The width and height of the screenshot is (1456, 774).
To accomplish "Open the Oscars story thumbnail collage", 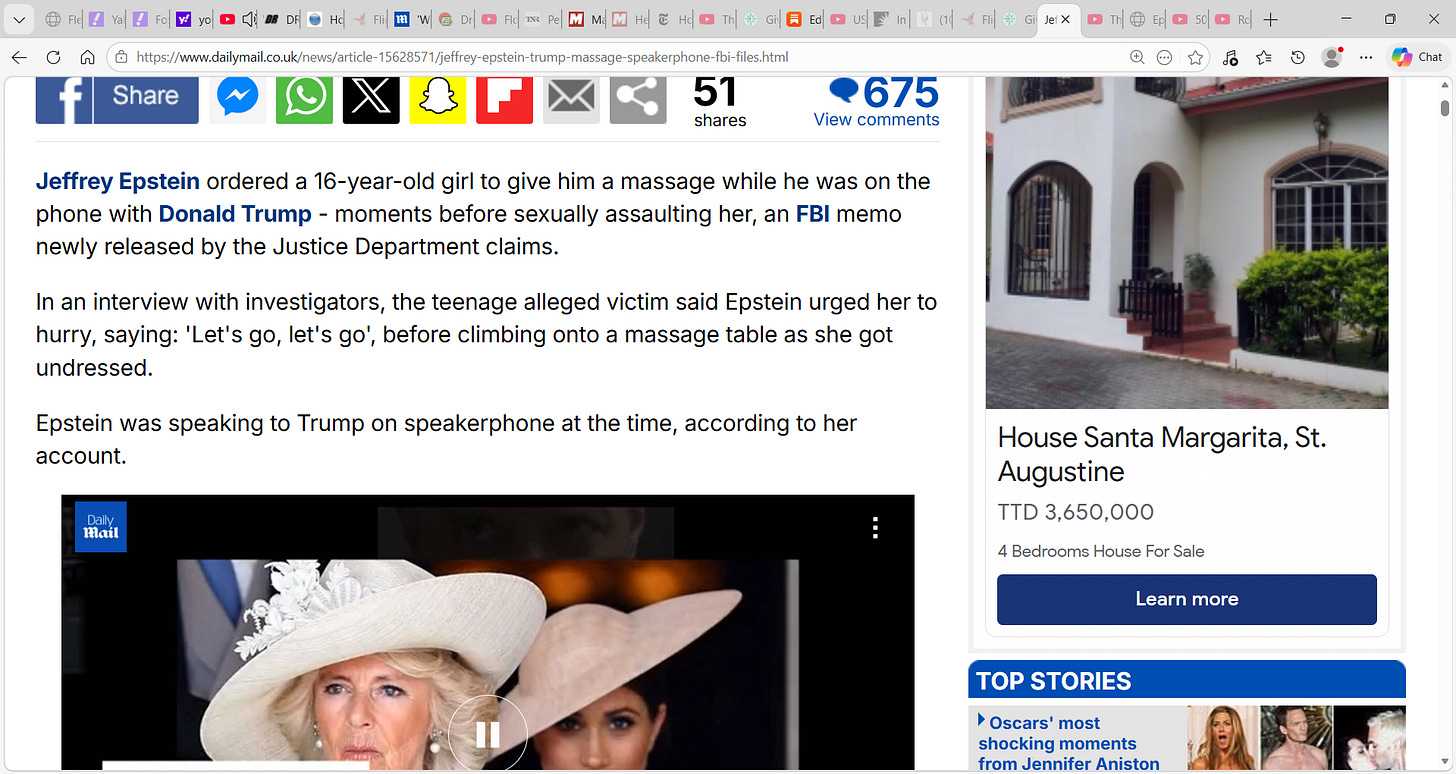I will (x=1296, y=740).
